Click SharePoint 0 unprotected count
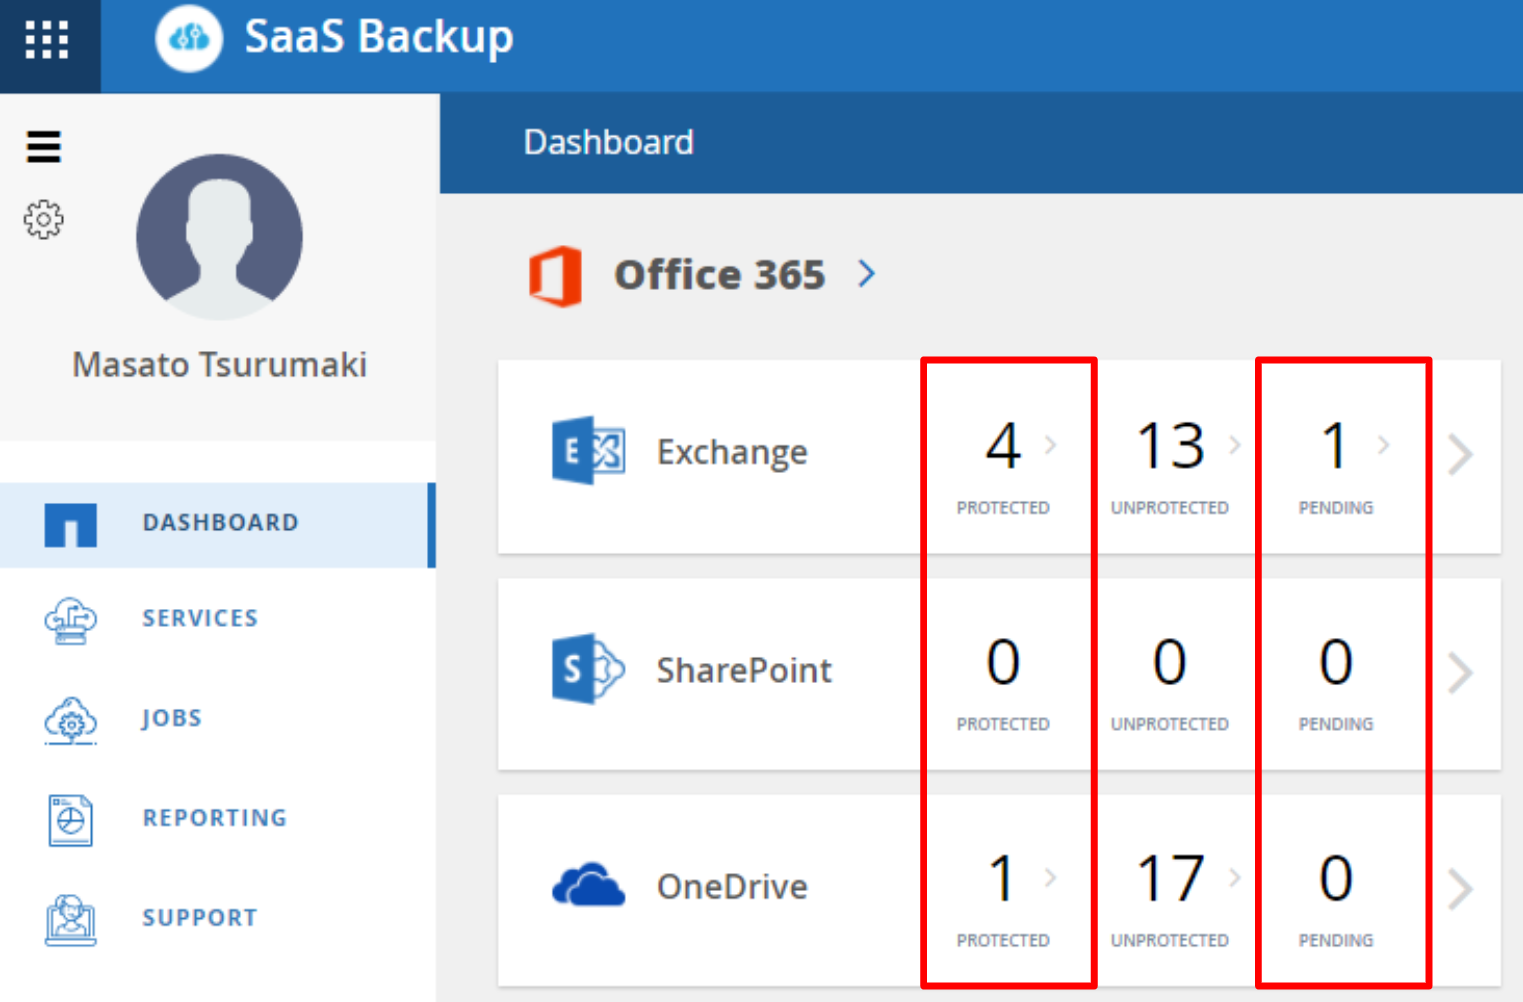This screenshot has width=1523, height=1002. coord(1170,663)
